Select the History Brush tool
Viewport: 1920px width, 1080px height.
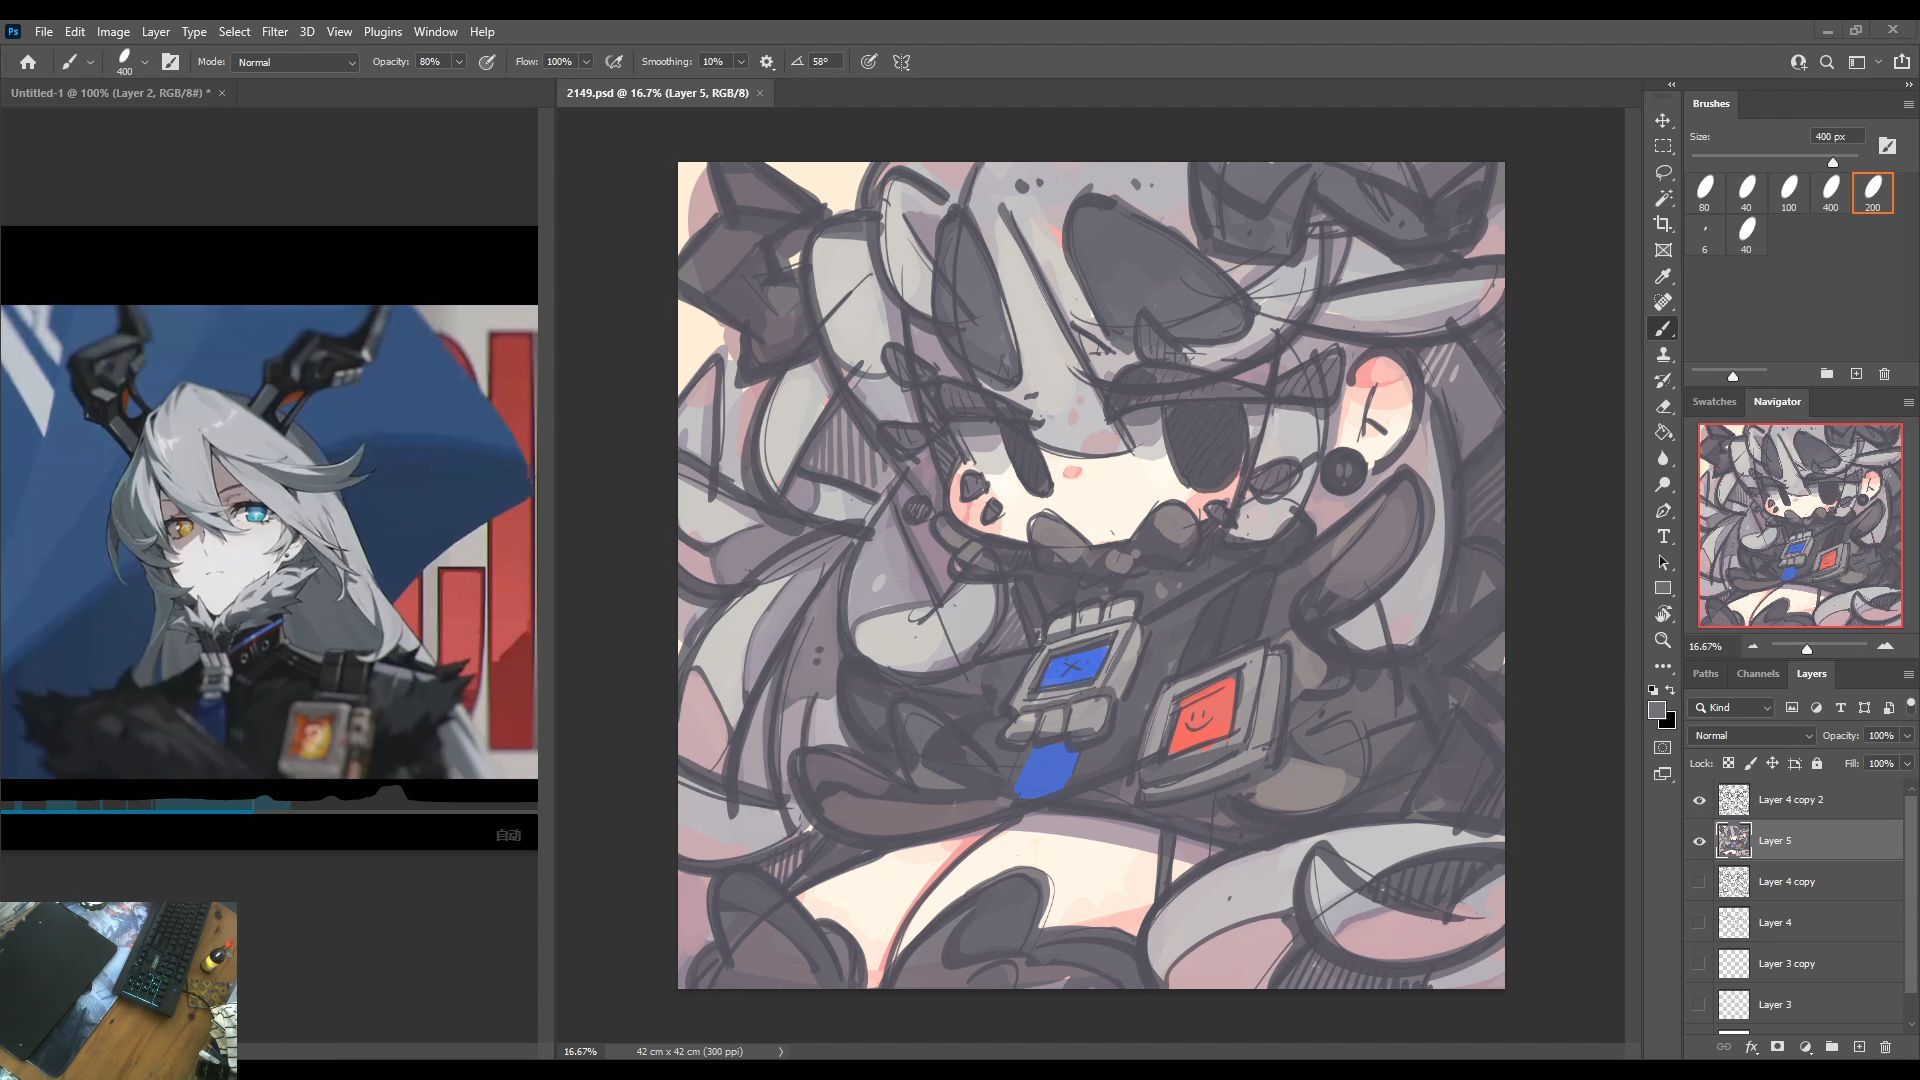(1663, 380)
